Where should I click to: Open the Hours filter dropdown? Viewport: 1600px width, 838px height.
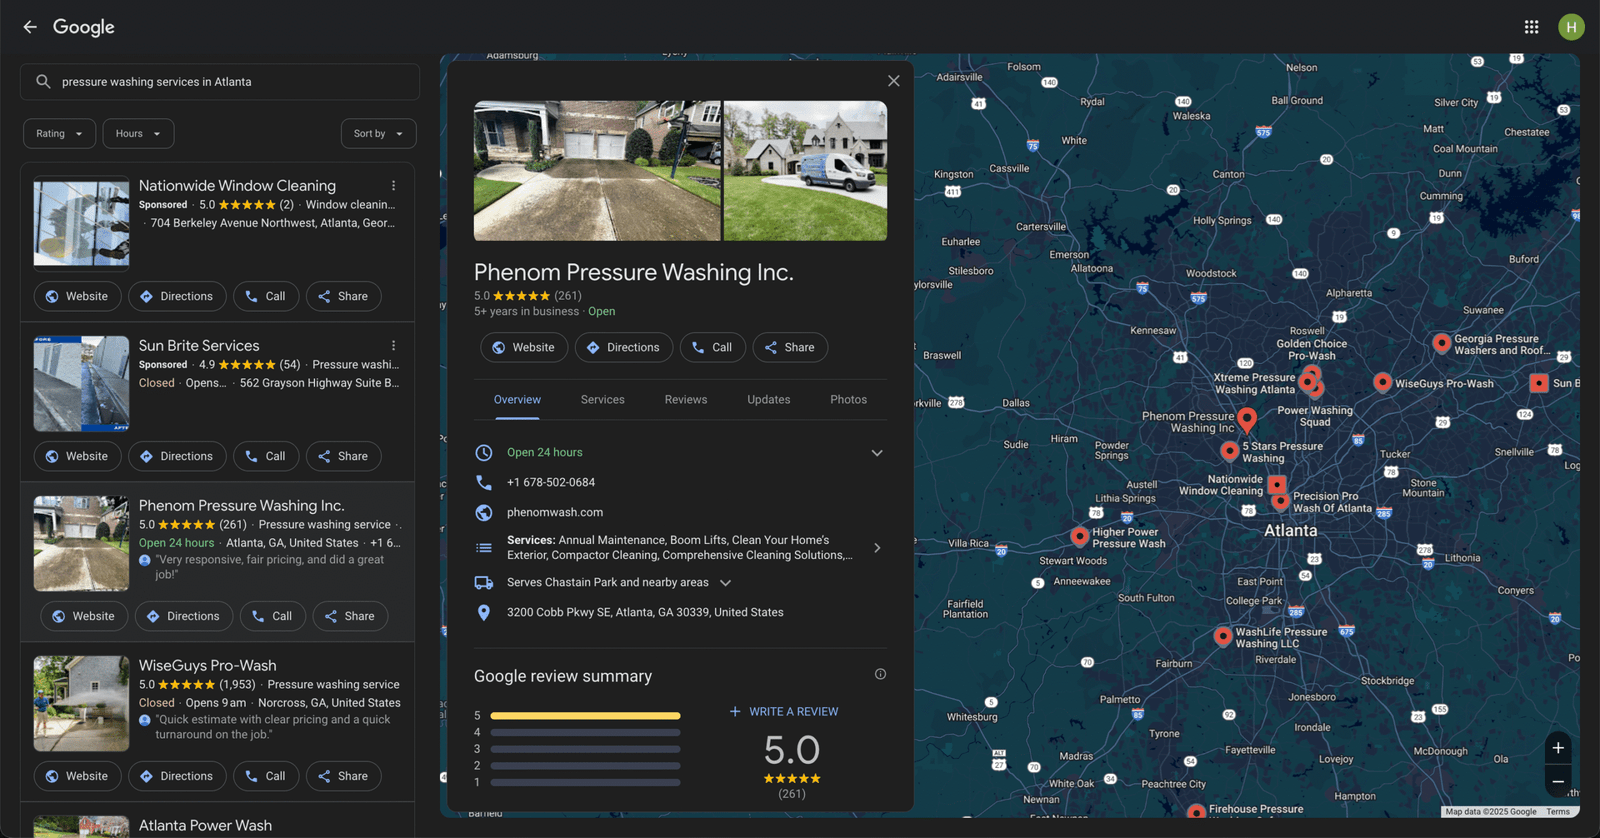point(138,134)
